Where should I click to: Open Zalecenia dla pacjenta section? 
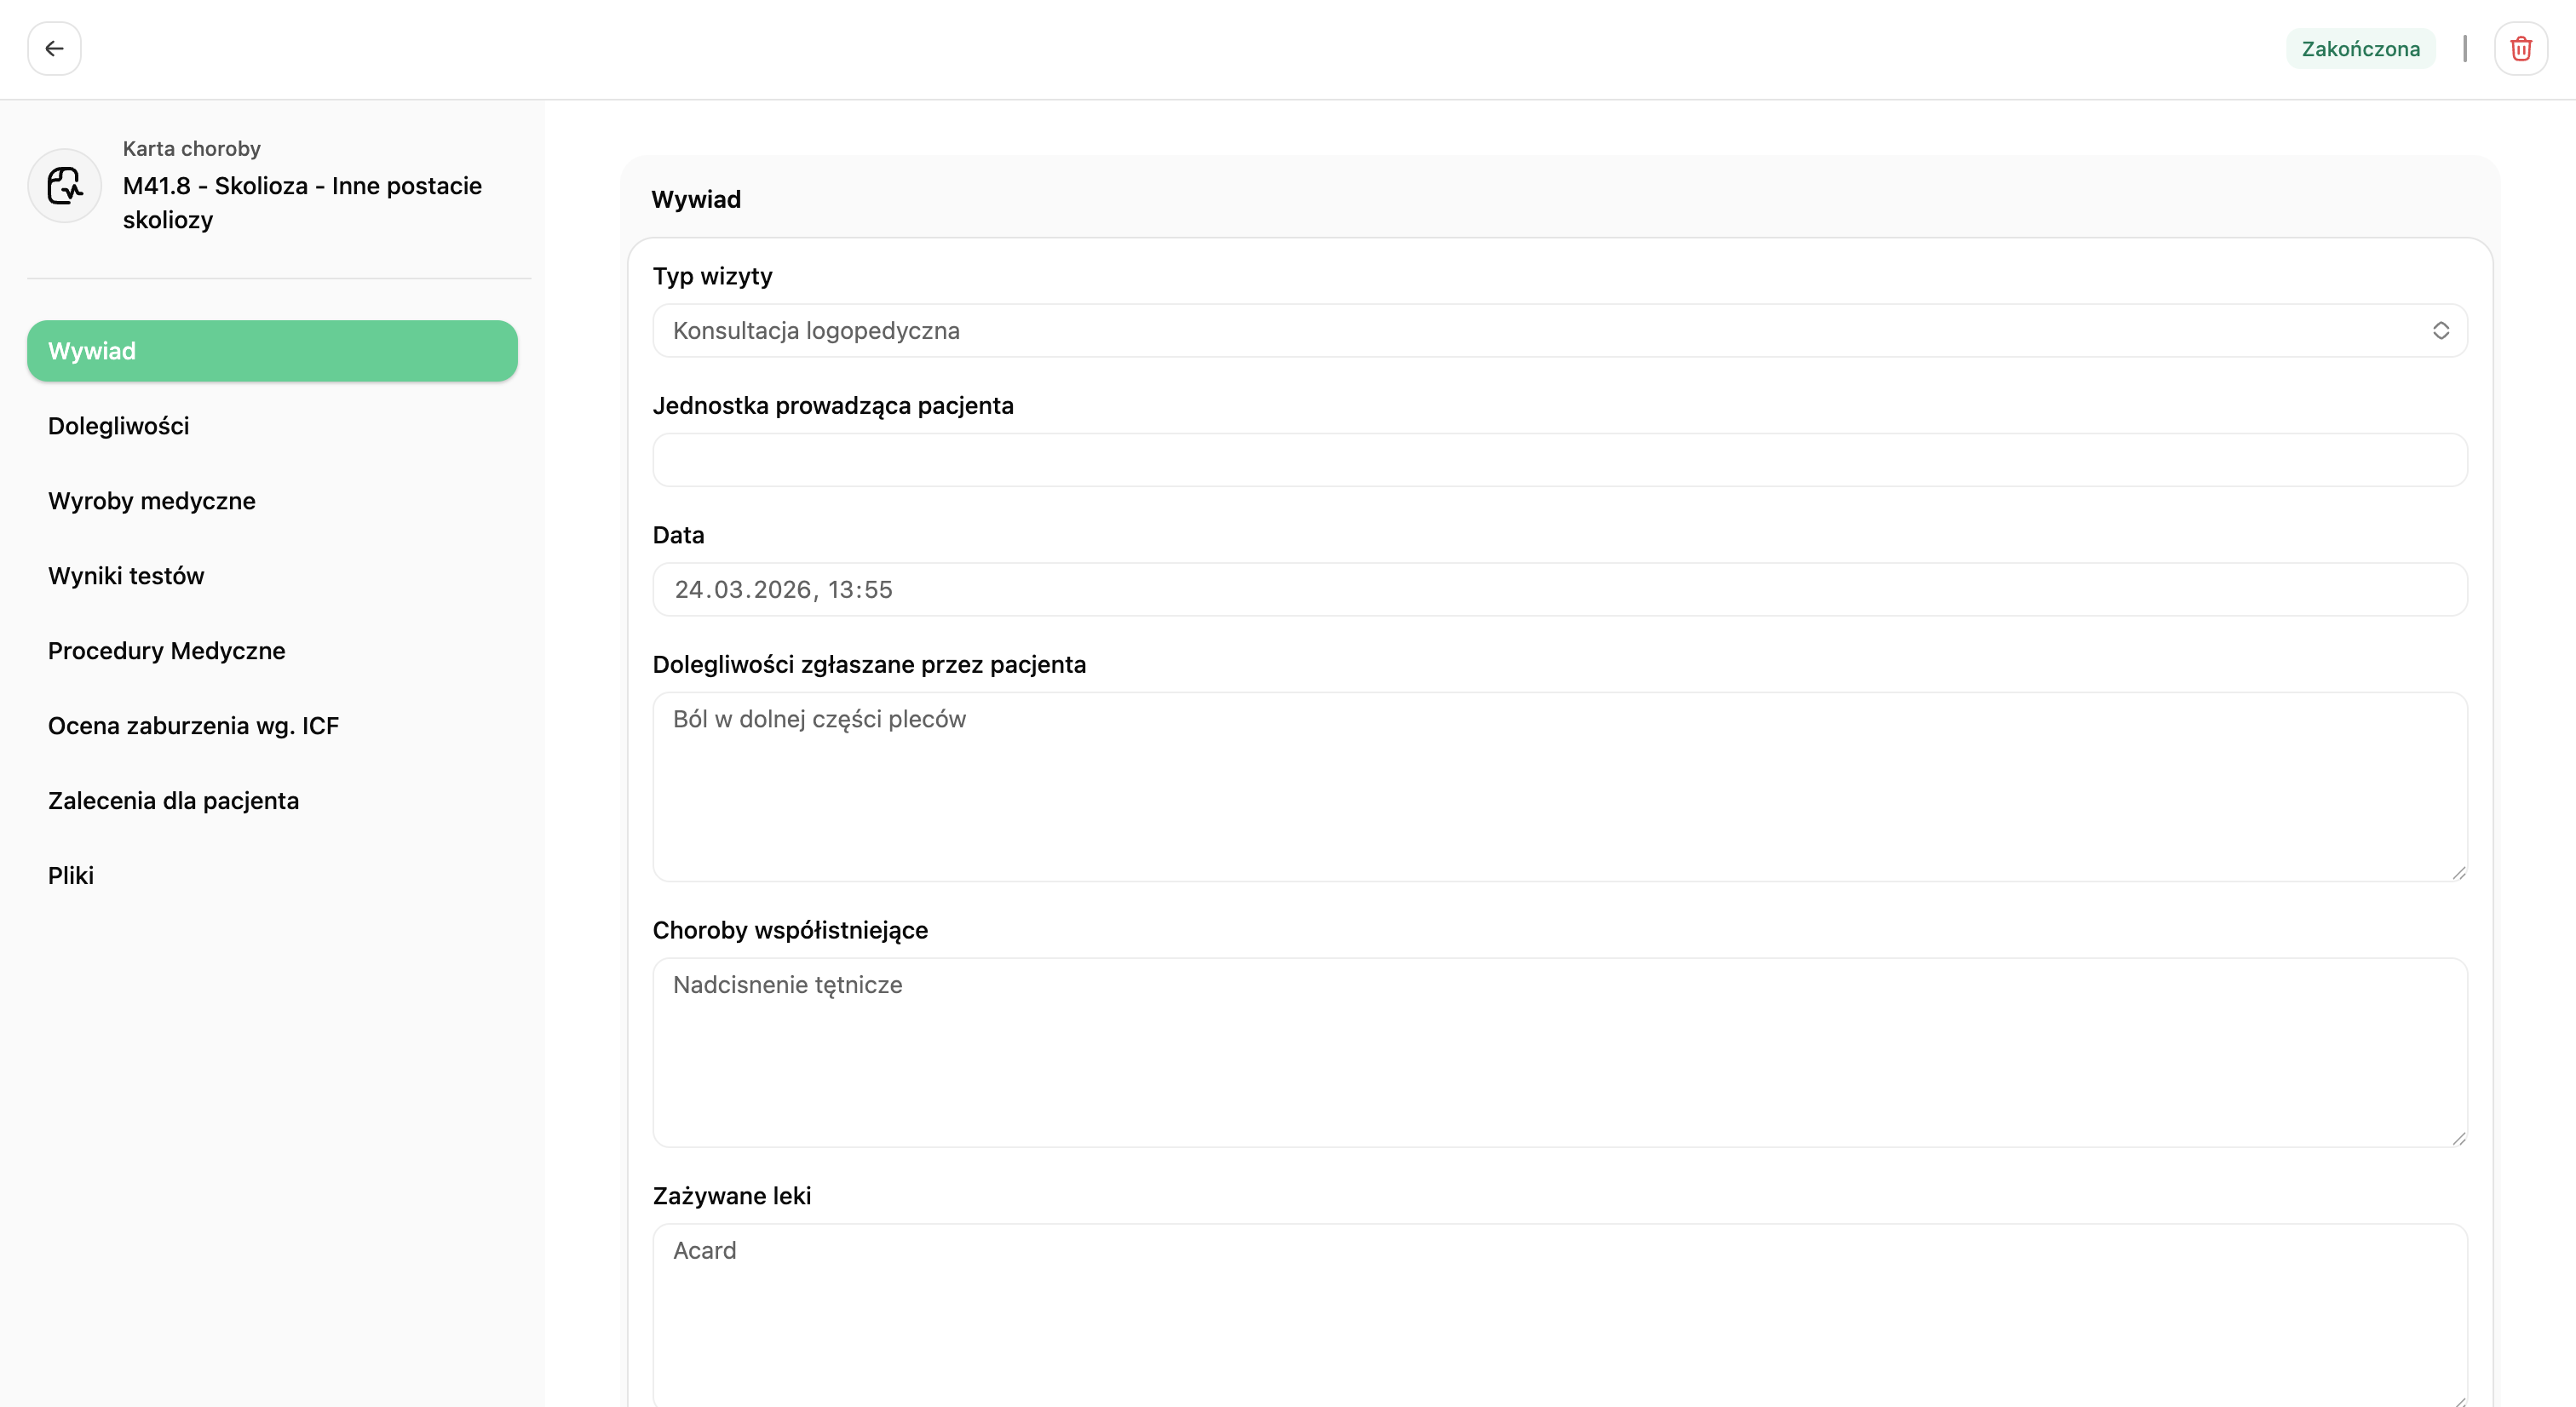(x=173, y=801)
